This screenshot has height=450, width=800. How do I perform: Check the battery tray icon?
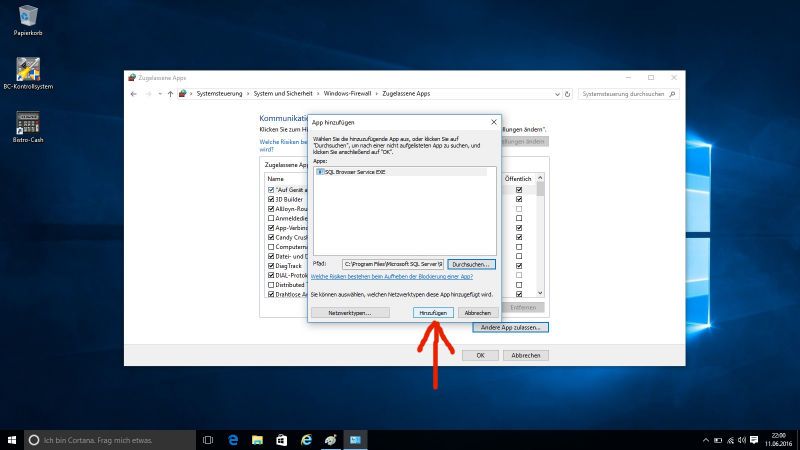tap(718, 440)
